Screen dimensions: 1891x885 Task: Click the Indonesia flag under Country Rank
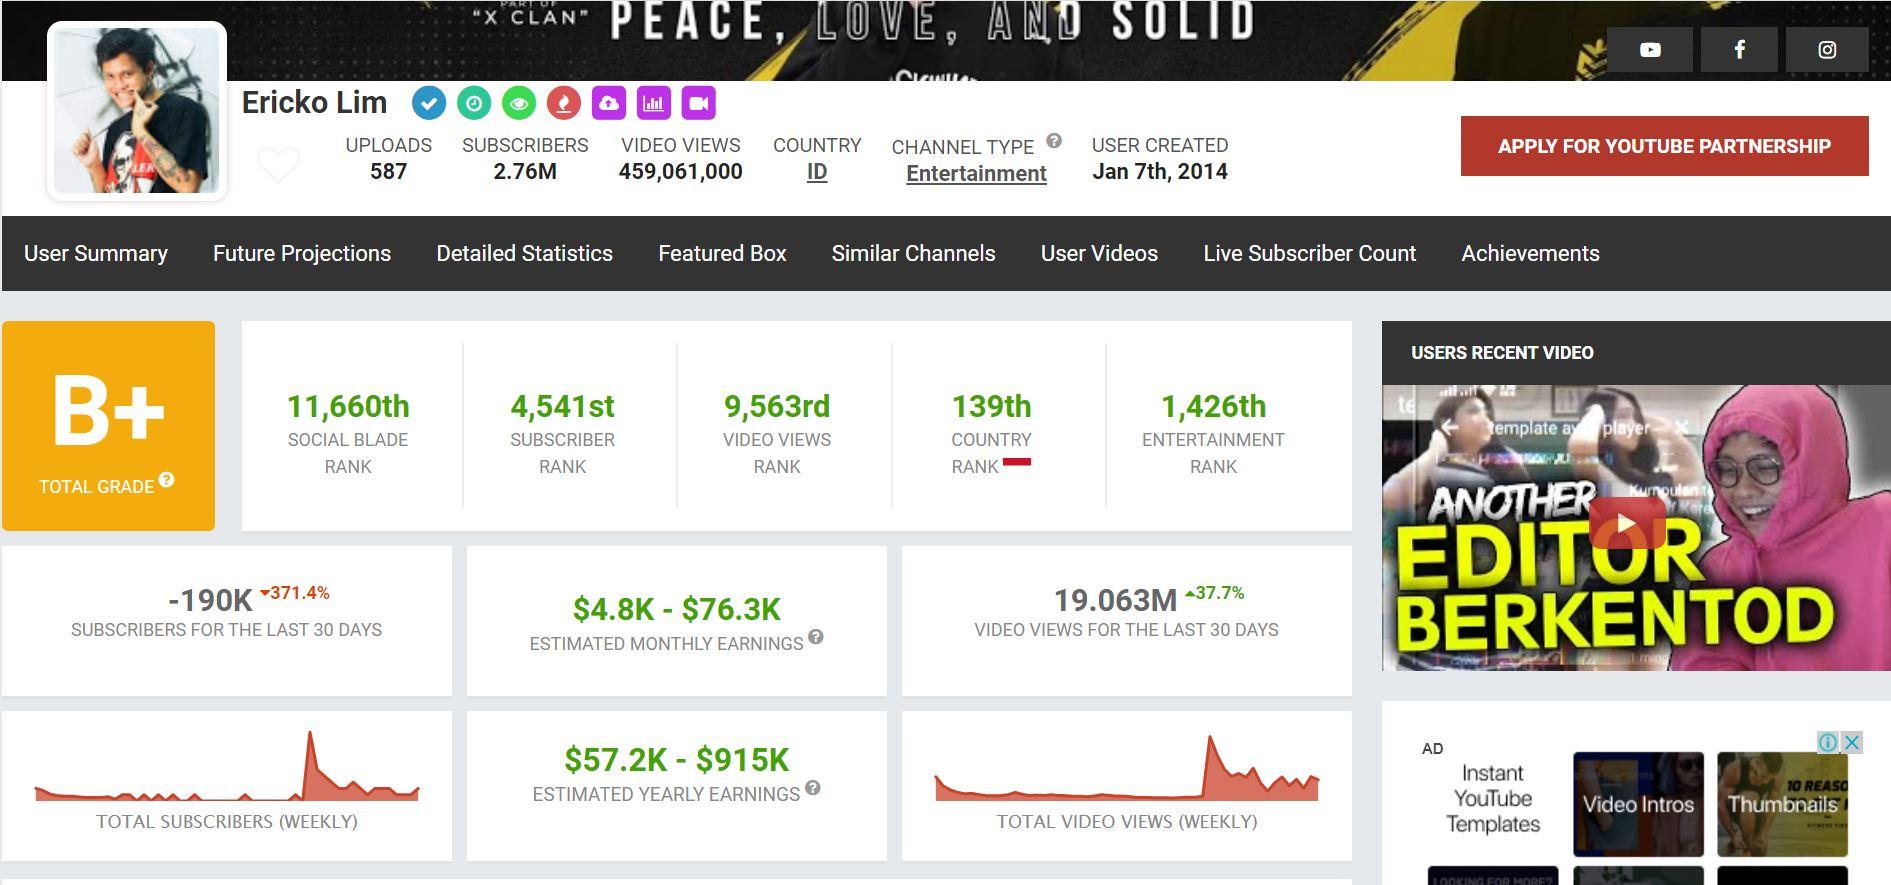click(x=1017, y=463)
